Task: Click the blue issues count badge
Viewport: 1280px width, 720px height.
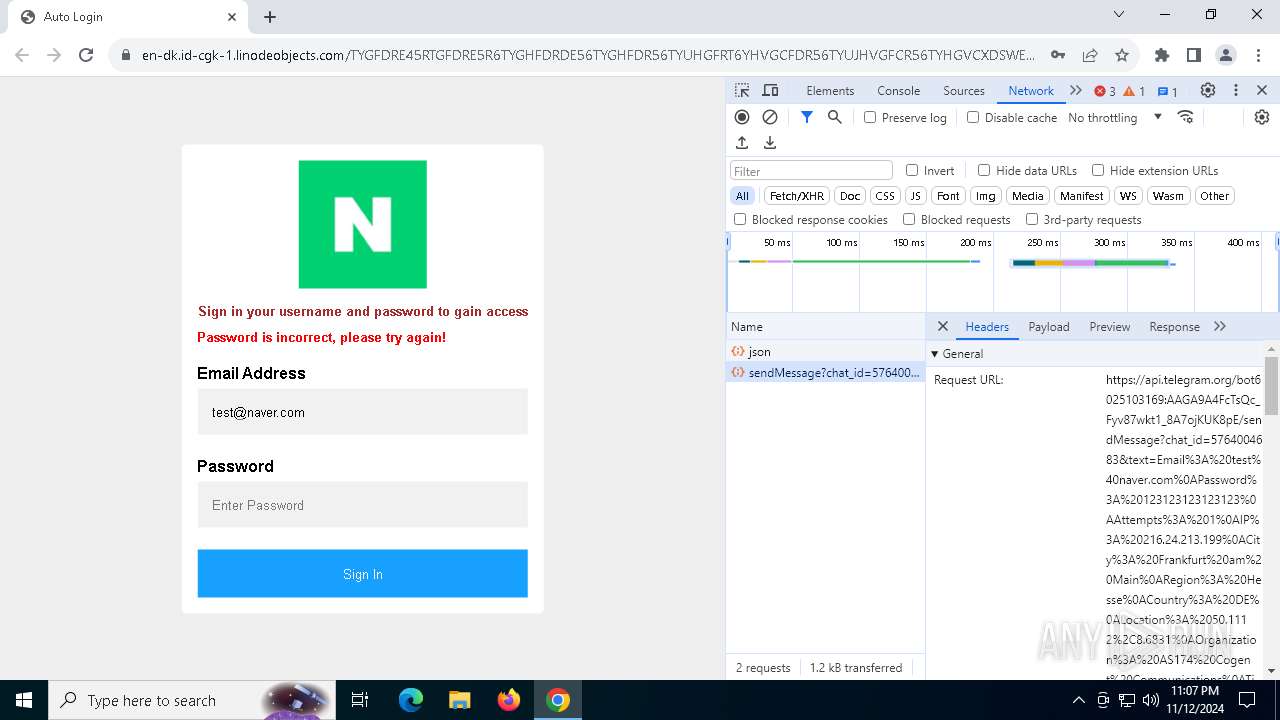Action: pos(1168,91)
